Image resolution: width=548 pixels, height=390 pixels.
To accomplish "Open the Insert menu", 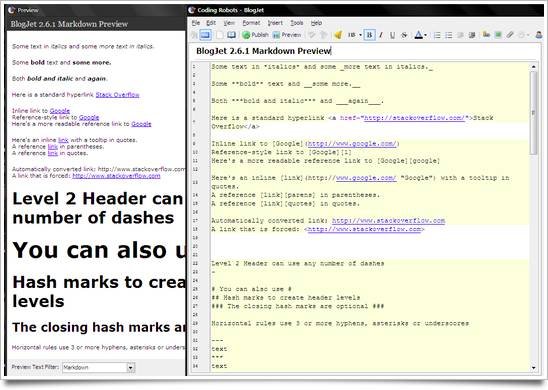I will click(275, 23).
